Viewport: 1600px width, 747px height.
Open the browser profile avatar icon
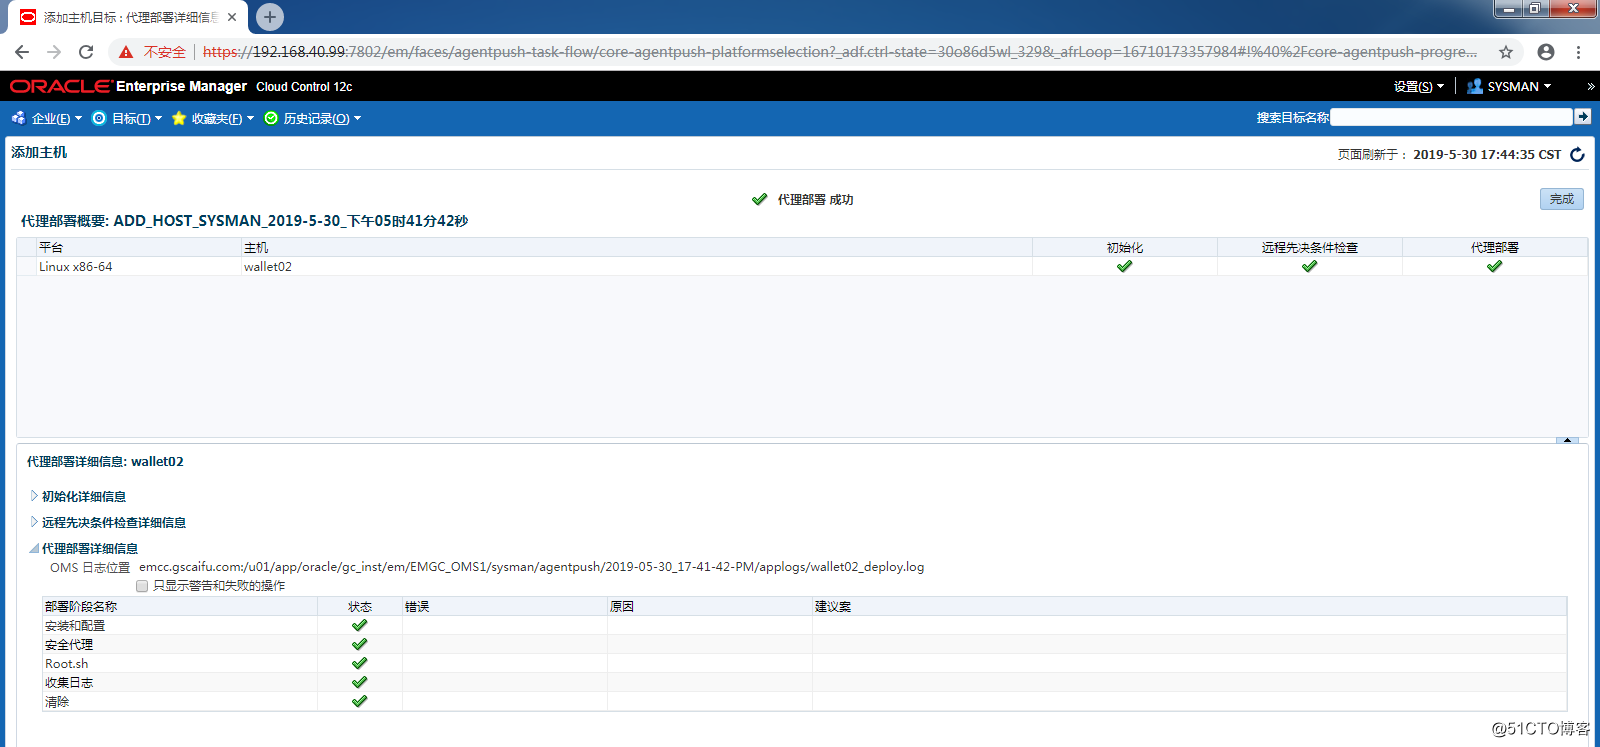(x=1546, y=52)
